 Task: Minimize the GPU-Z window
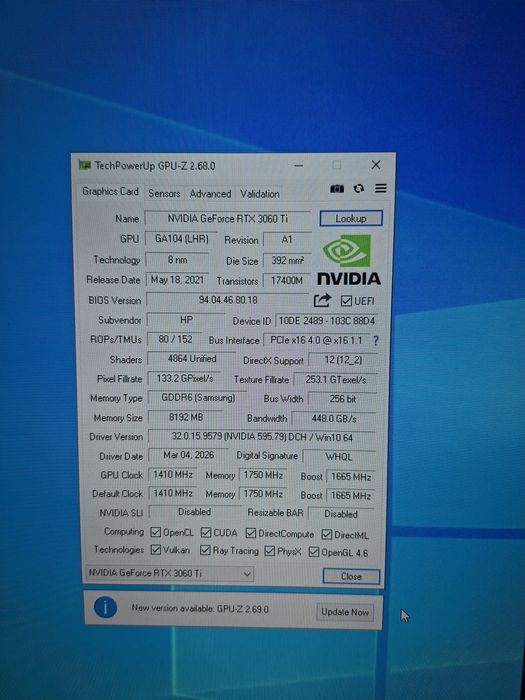pos(299,166)
